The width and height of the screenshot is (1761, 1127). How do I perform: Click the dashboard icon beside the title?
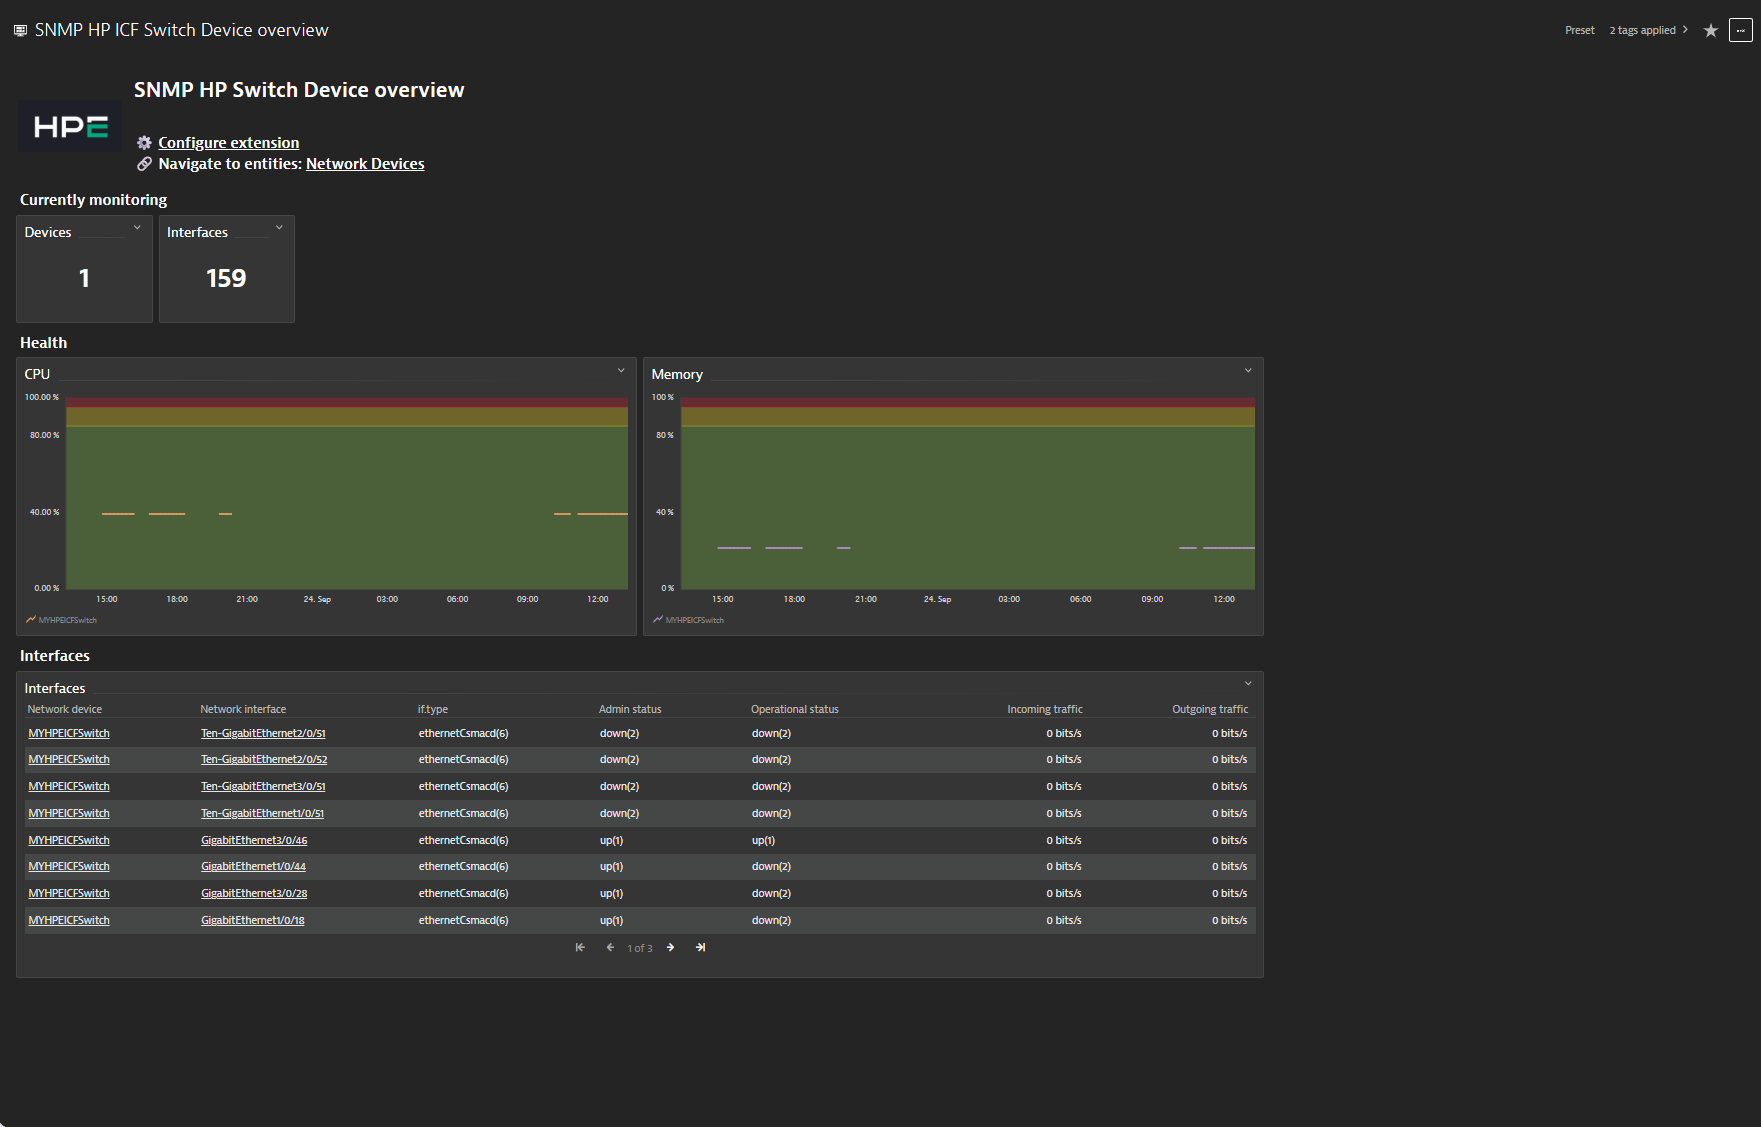point(20,31)
